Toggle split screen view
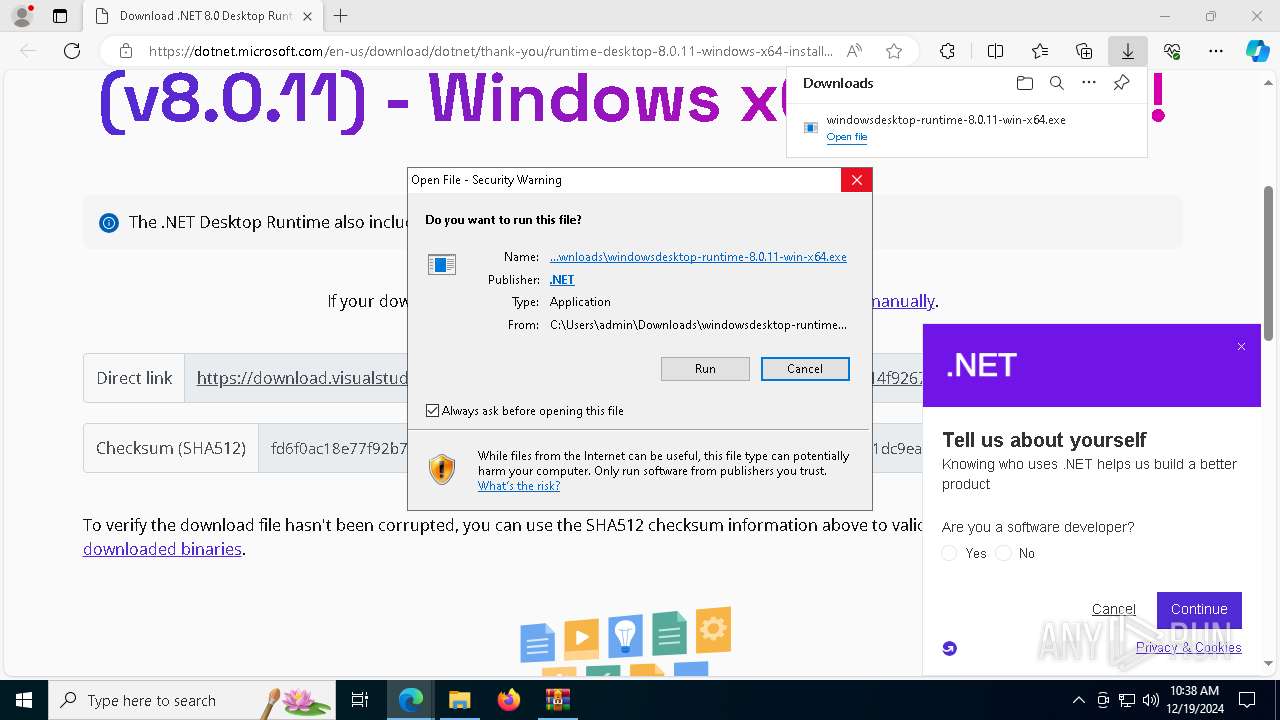Screen dimensions: 1280x720 (x=995, y=51)
